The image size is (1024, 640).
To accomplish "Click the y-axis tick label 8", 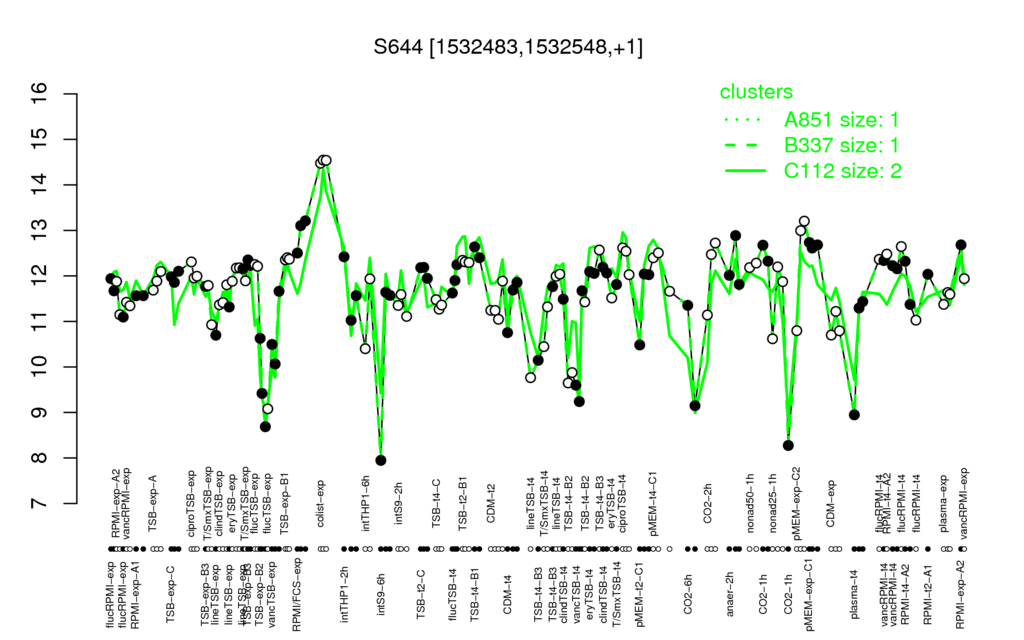I will pyautogui.click(x=40, y=458).
